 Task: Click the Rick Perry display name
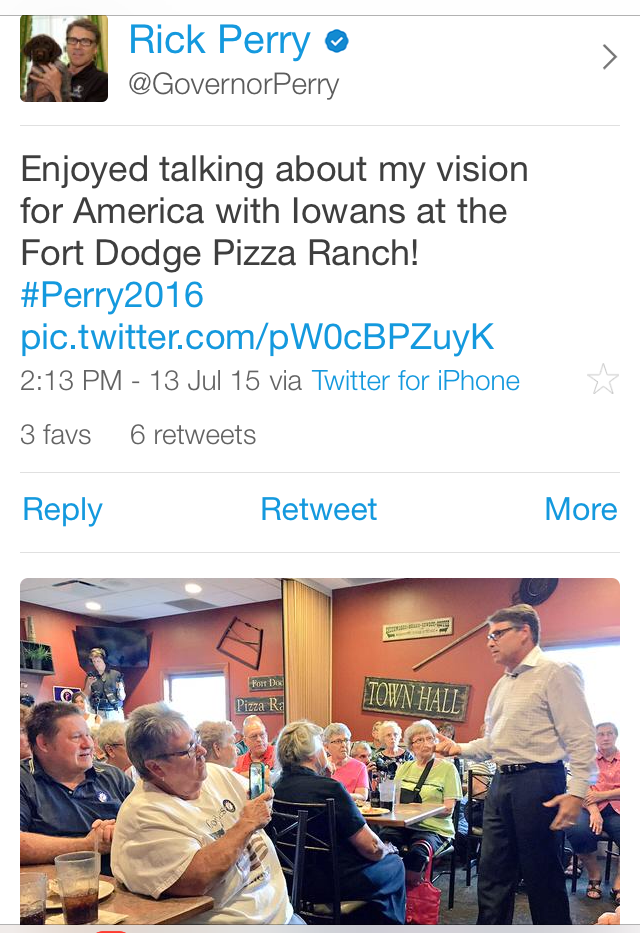[x=220, y=41]
